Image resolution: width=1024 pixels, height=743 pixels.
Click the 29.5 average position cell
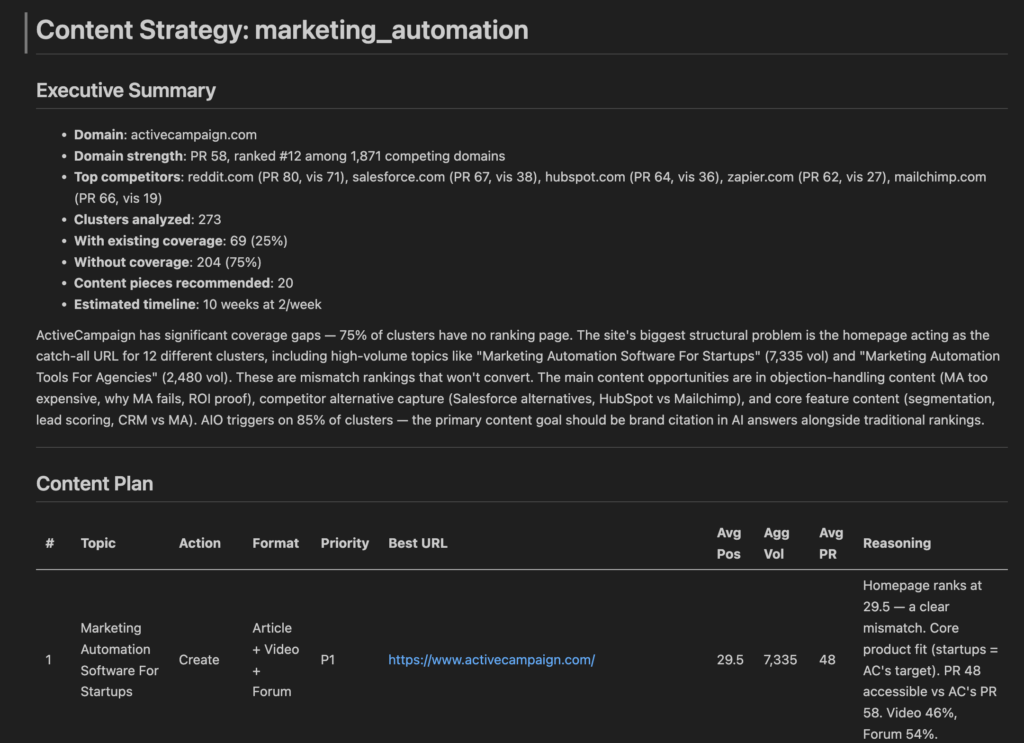(x=730, y=660)
